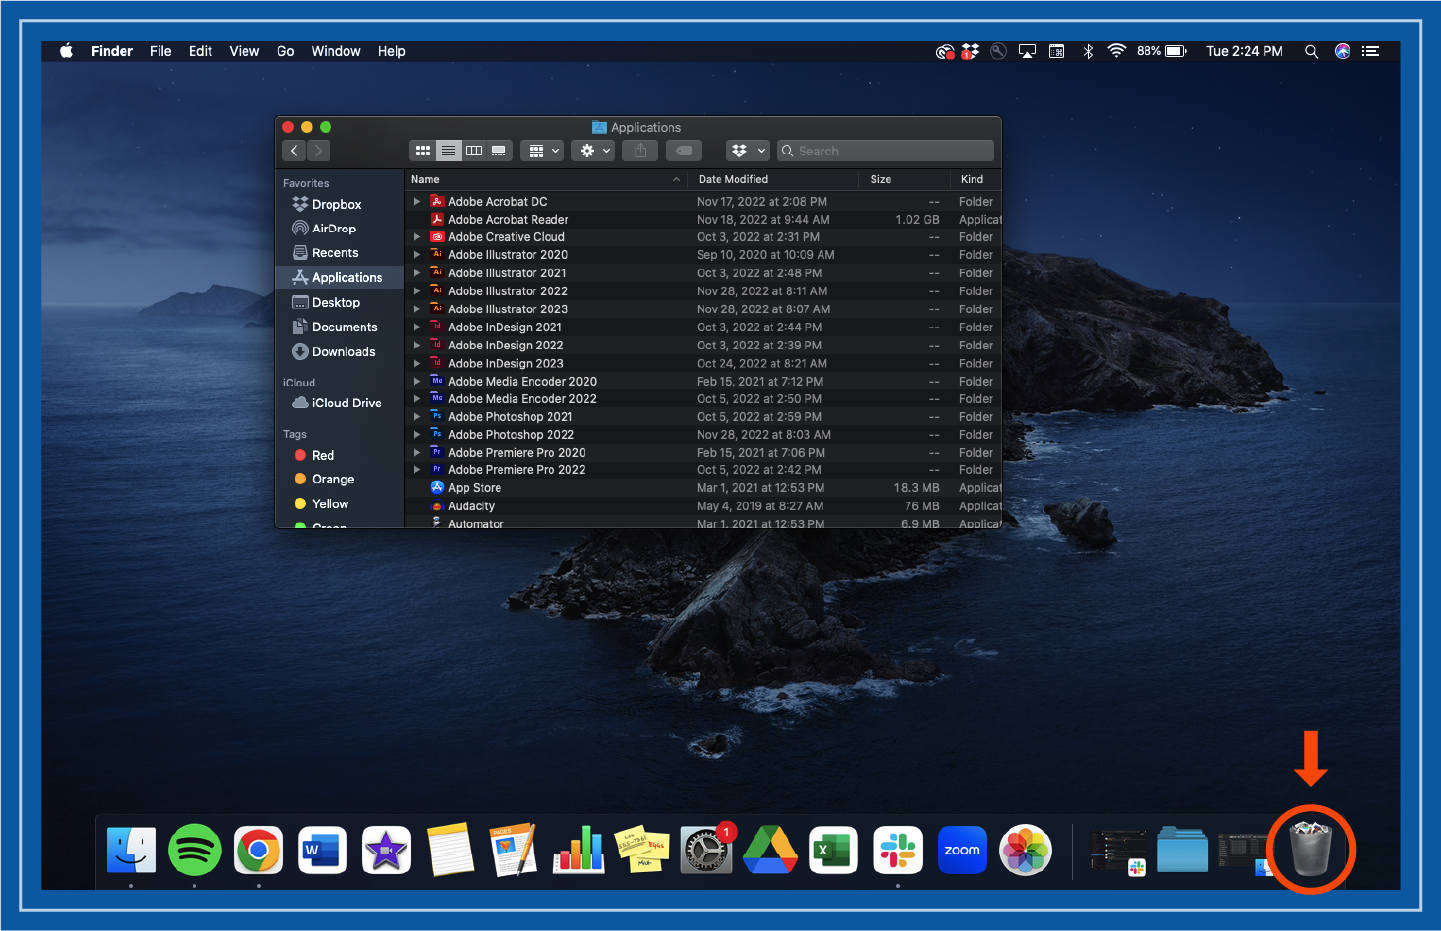The height and width of the screenshot is (931, 1441).
Task: Open the View menu
Action: pyautogui.click(x=244, y=51)
